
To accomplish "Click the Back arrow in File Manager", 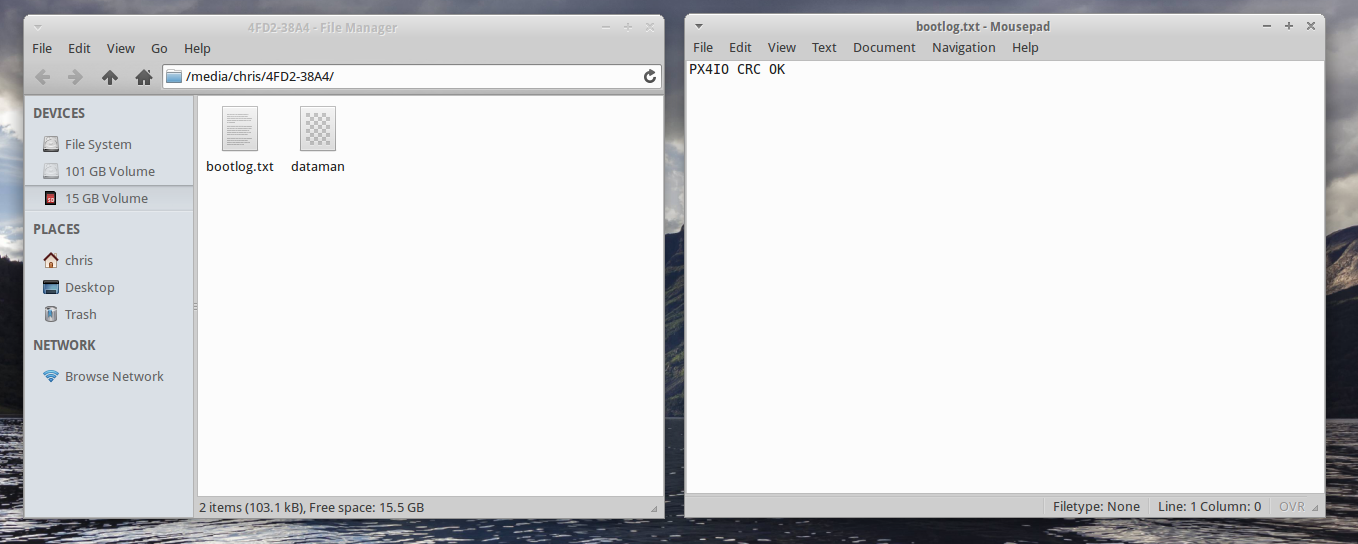I will (x=42, y=77).
